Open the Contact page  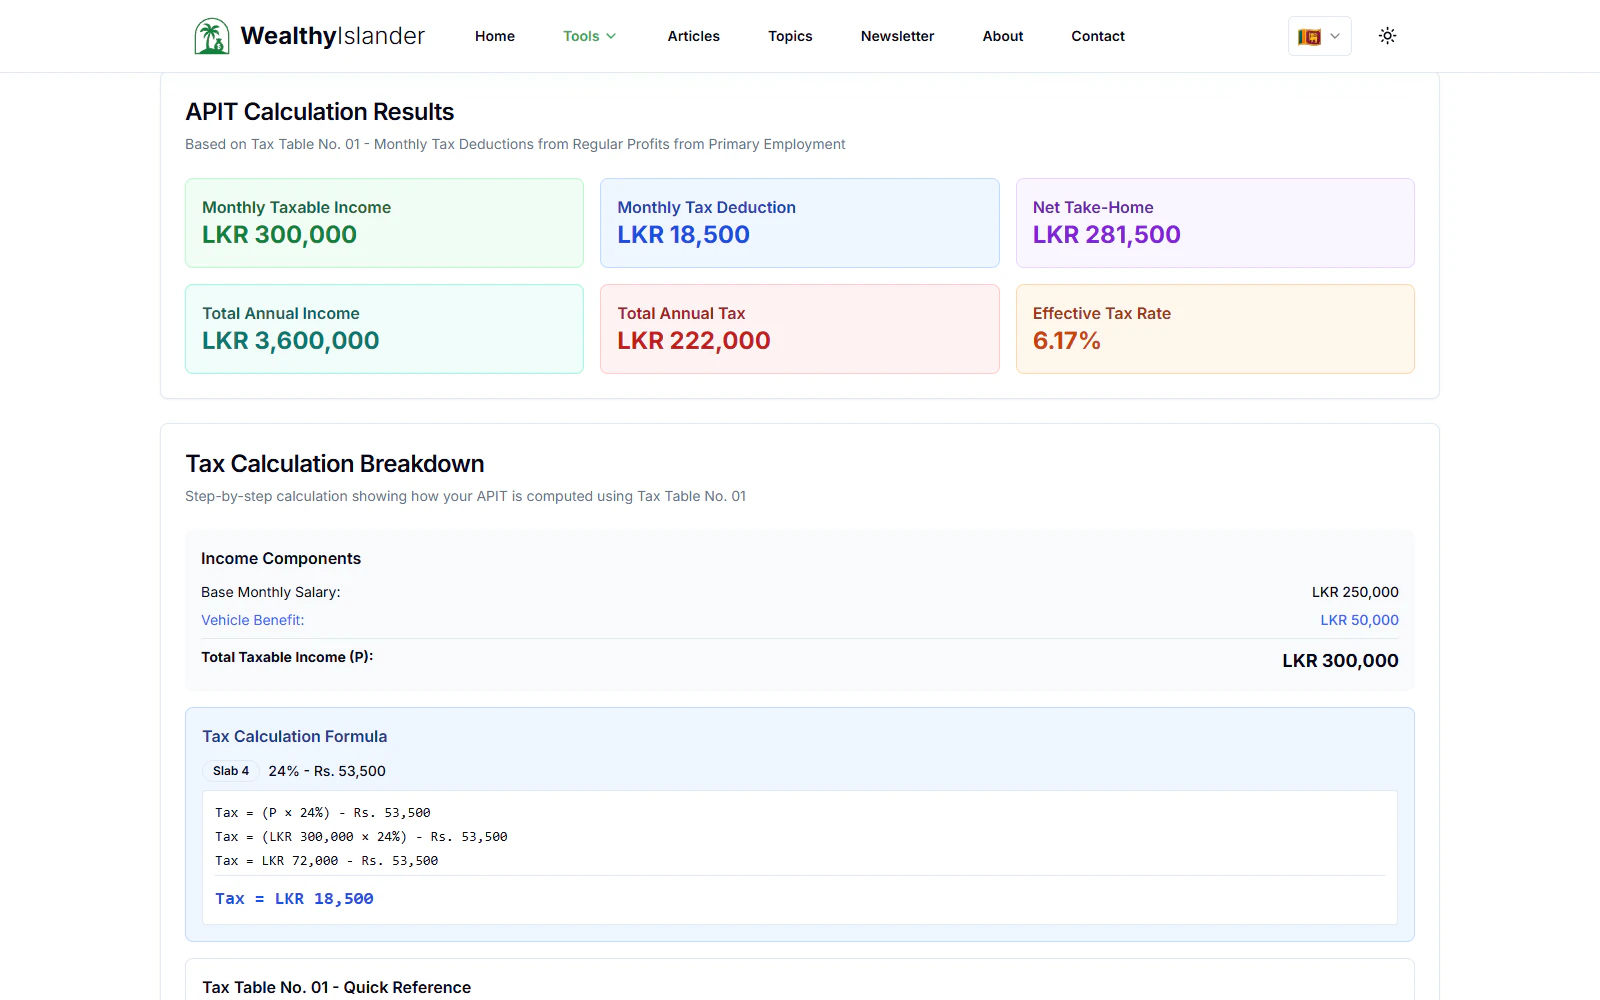point(1098,36)
